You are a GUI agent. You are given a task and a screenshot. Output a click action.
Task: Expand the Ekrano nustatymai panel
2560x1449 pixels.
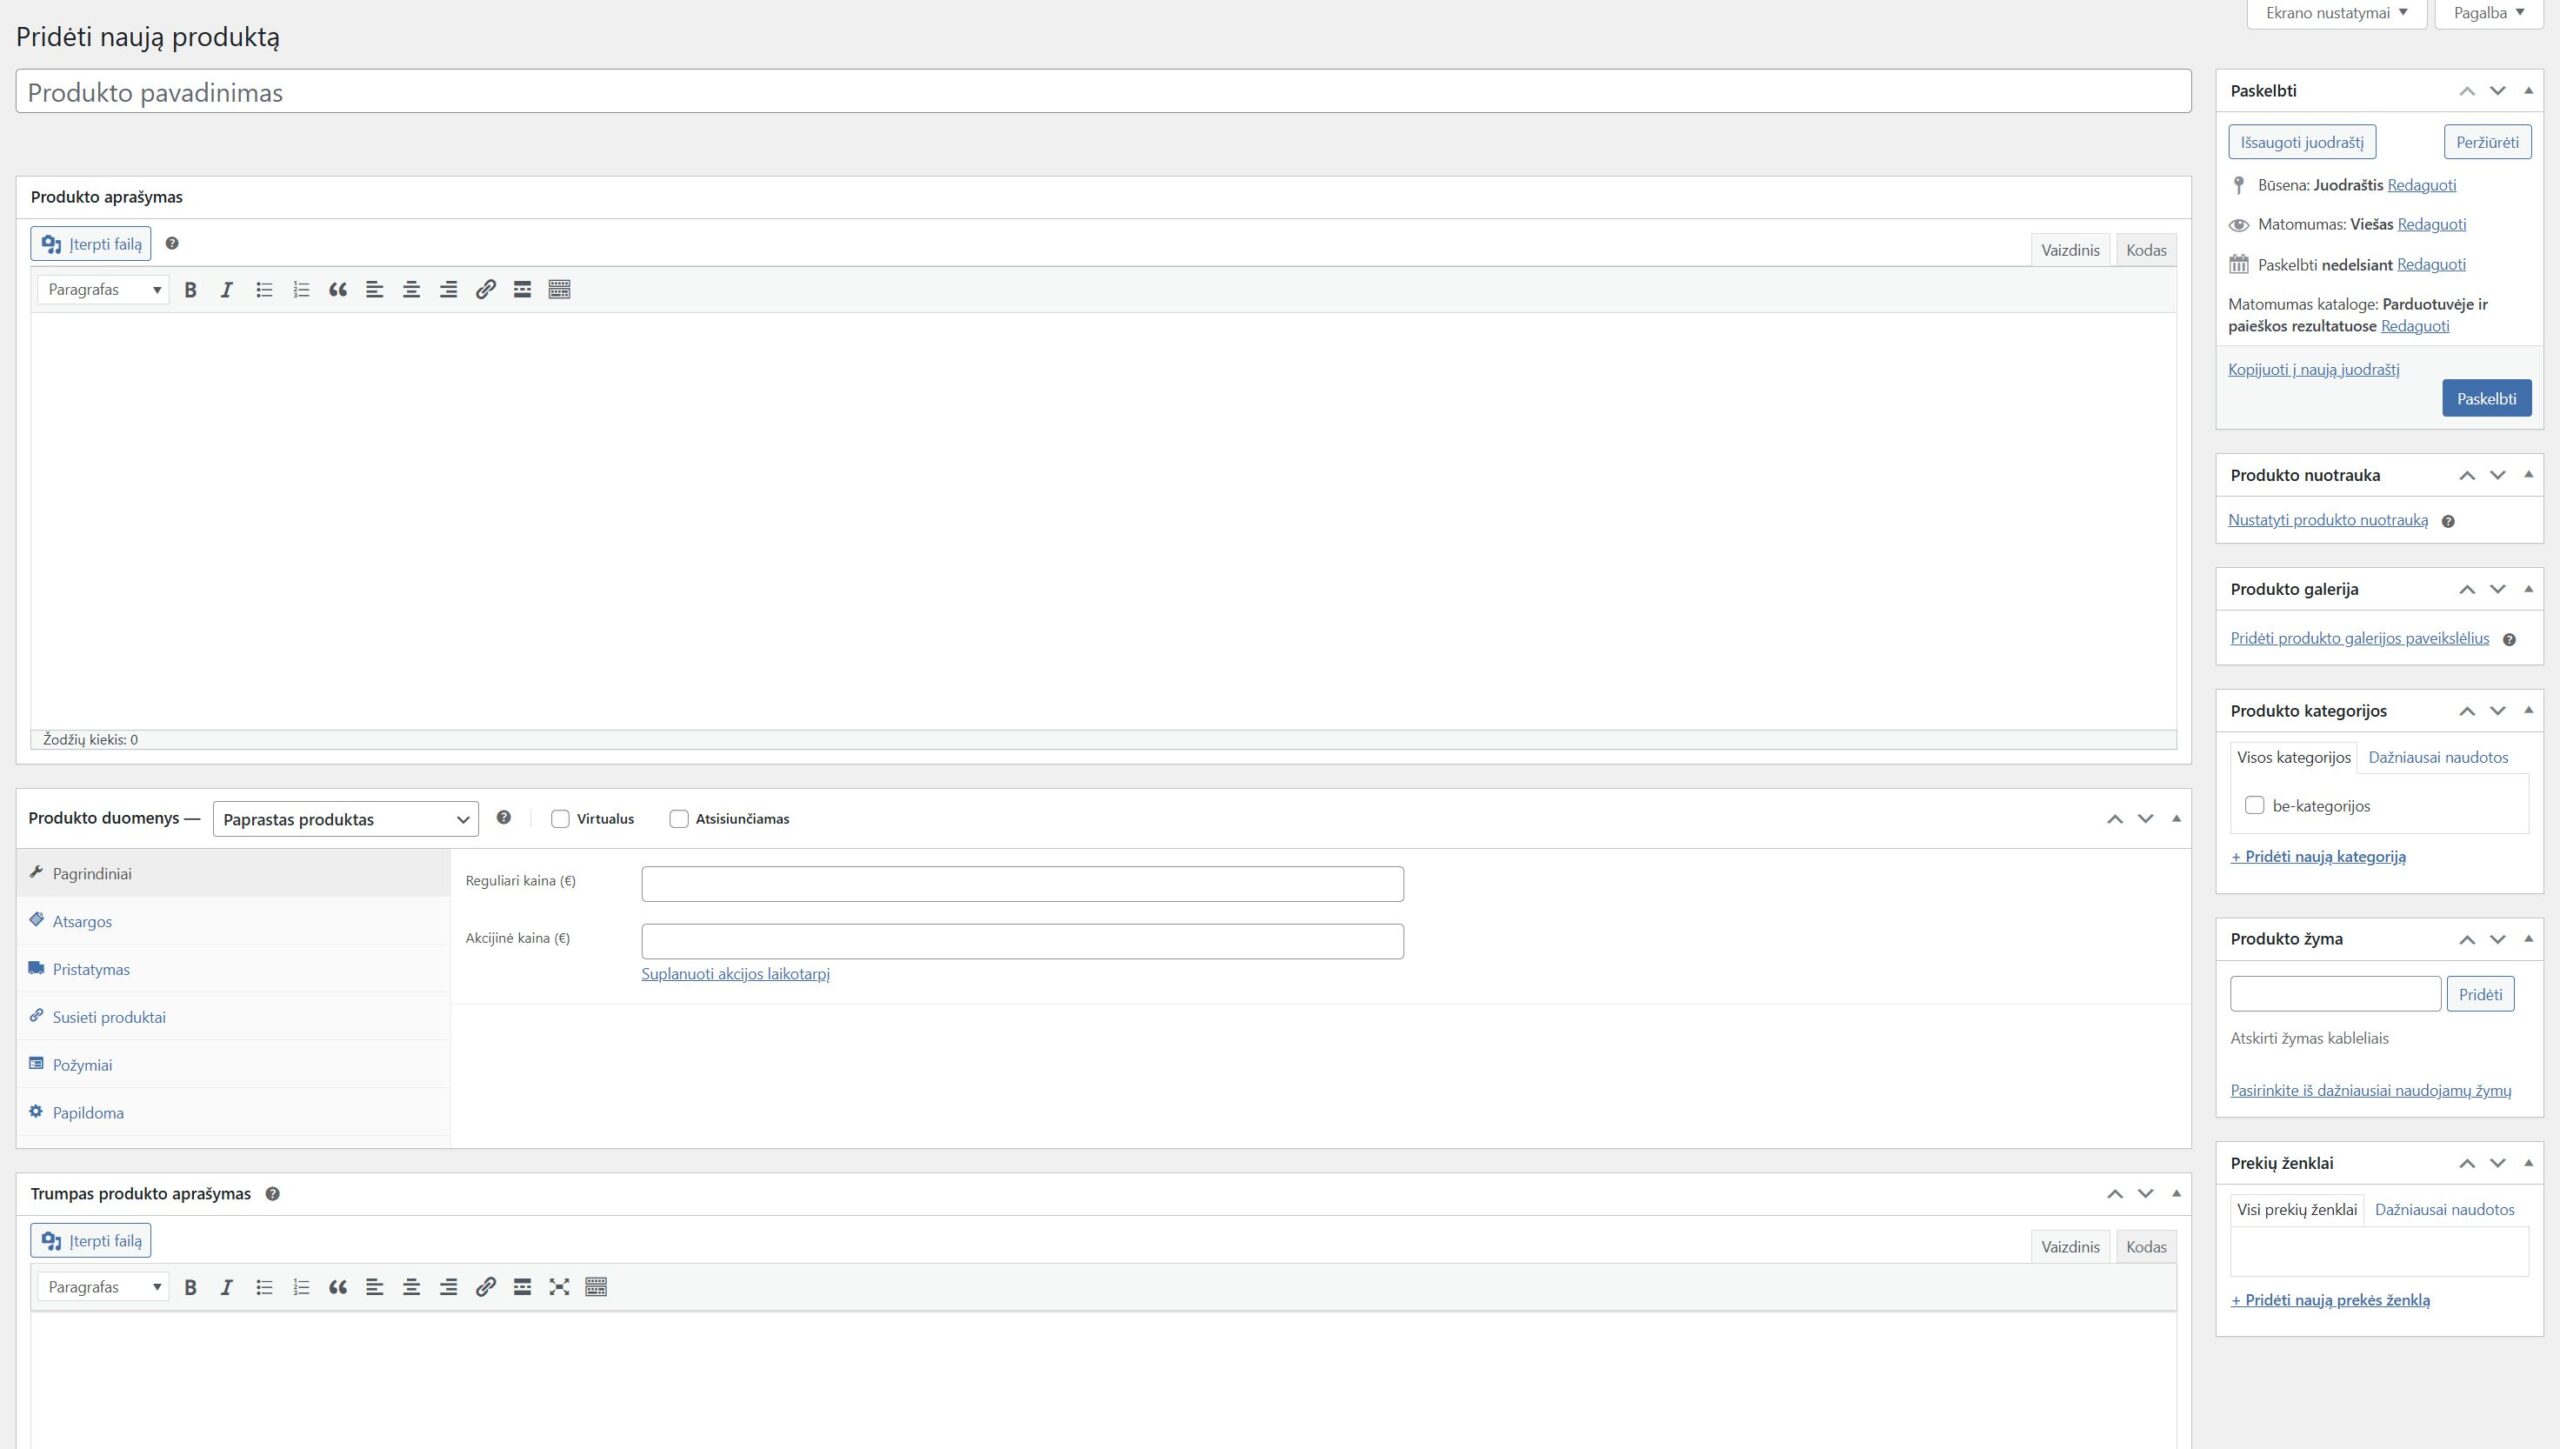tap(2336, 13)
